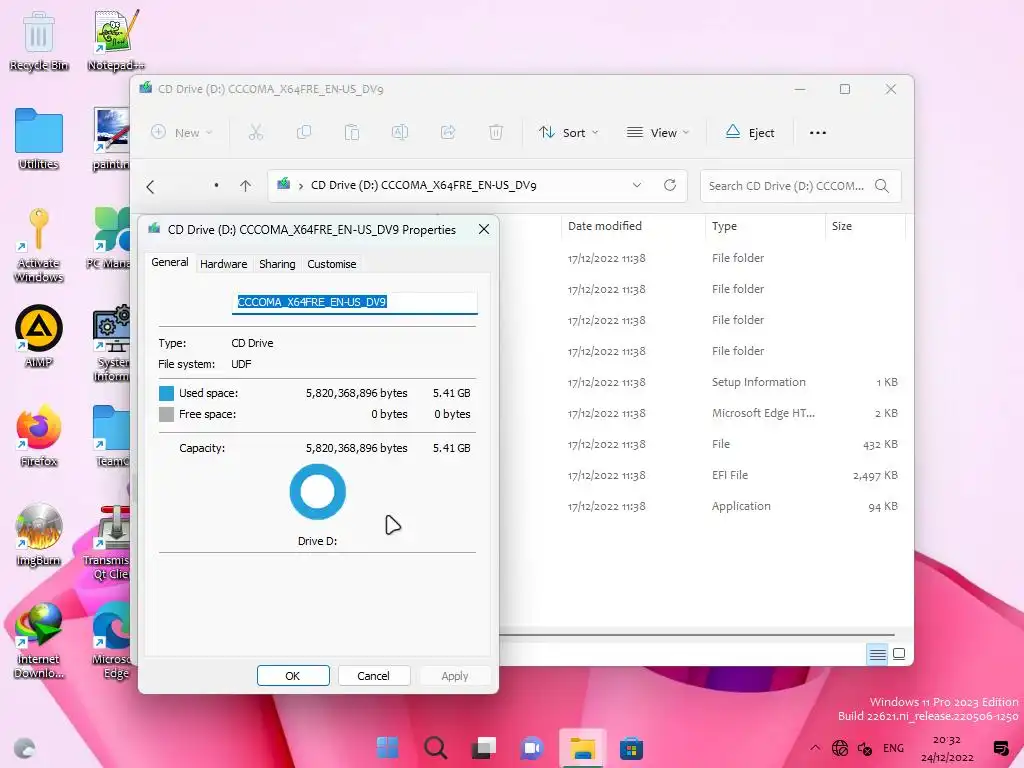Expand the address bar history dropdown
Viewport: 1024px width, 768px height.
pos(637,185)
